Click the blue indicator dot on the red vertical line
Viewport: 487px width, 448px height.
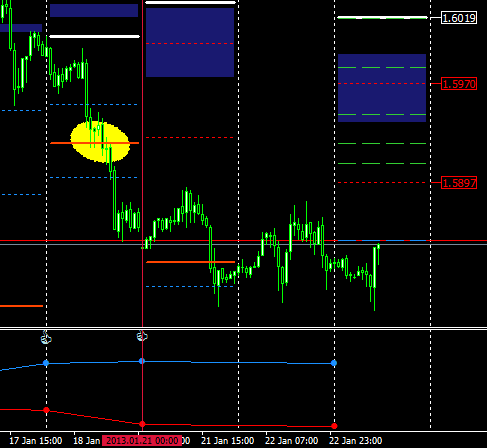tap(142, 361)
